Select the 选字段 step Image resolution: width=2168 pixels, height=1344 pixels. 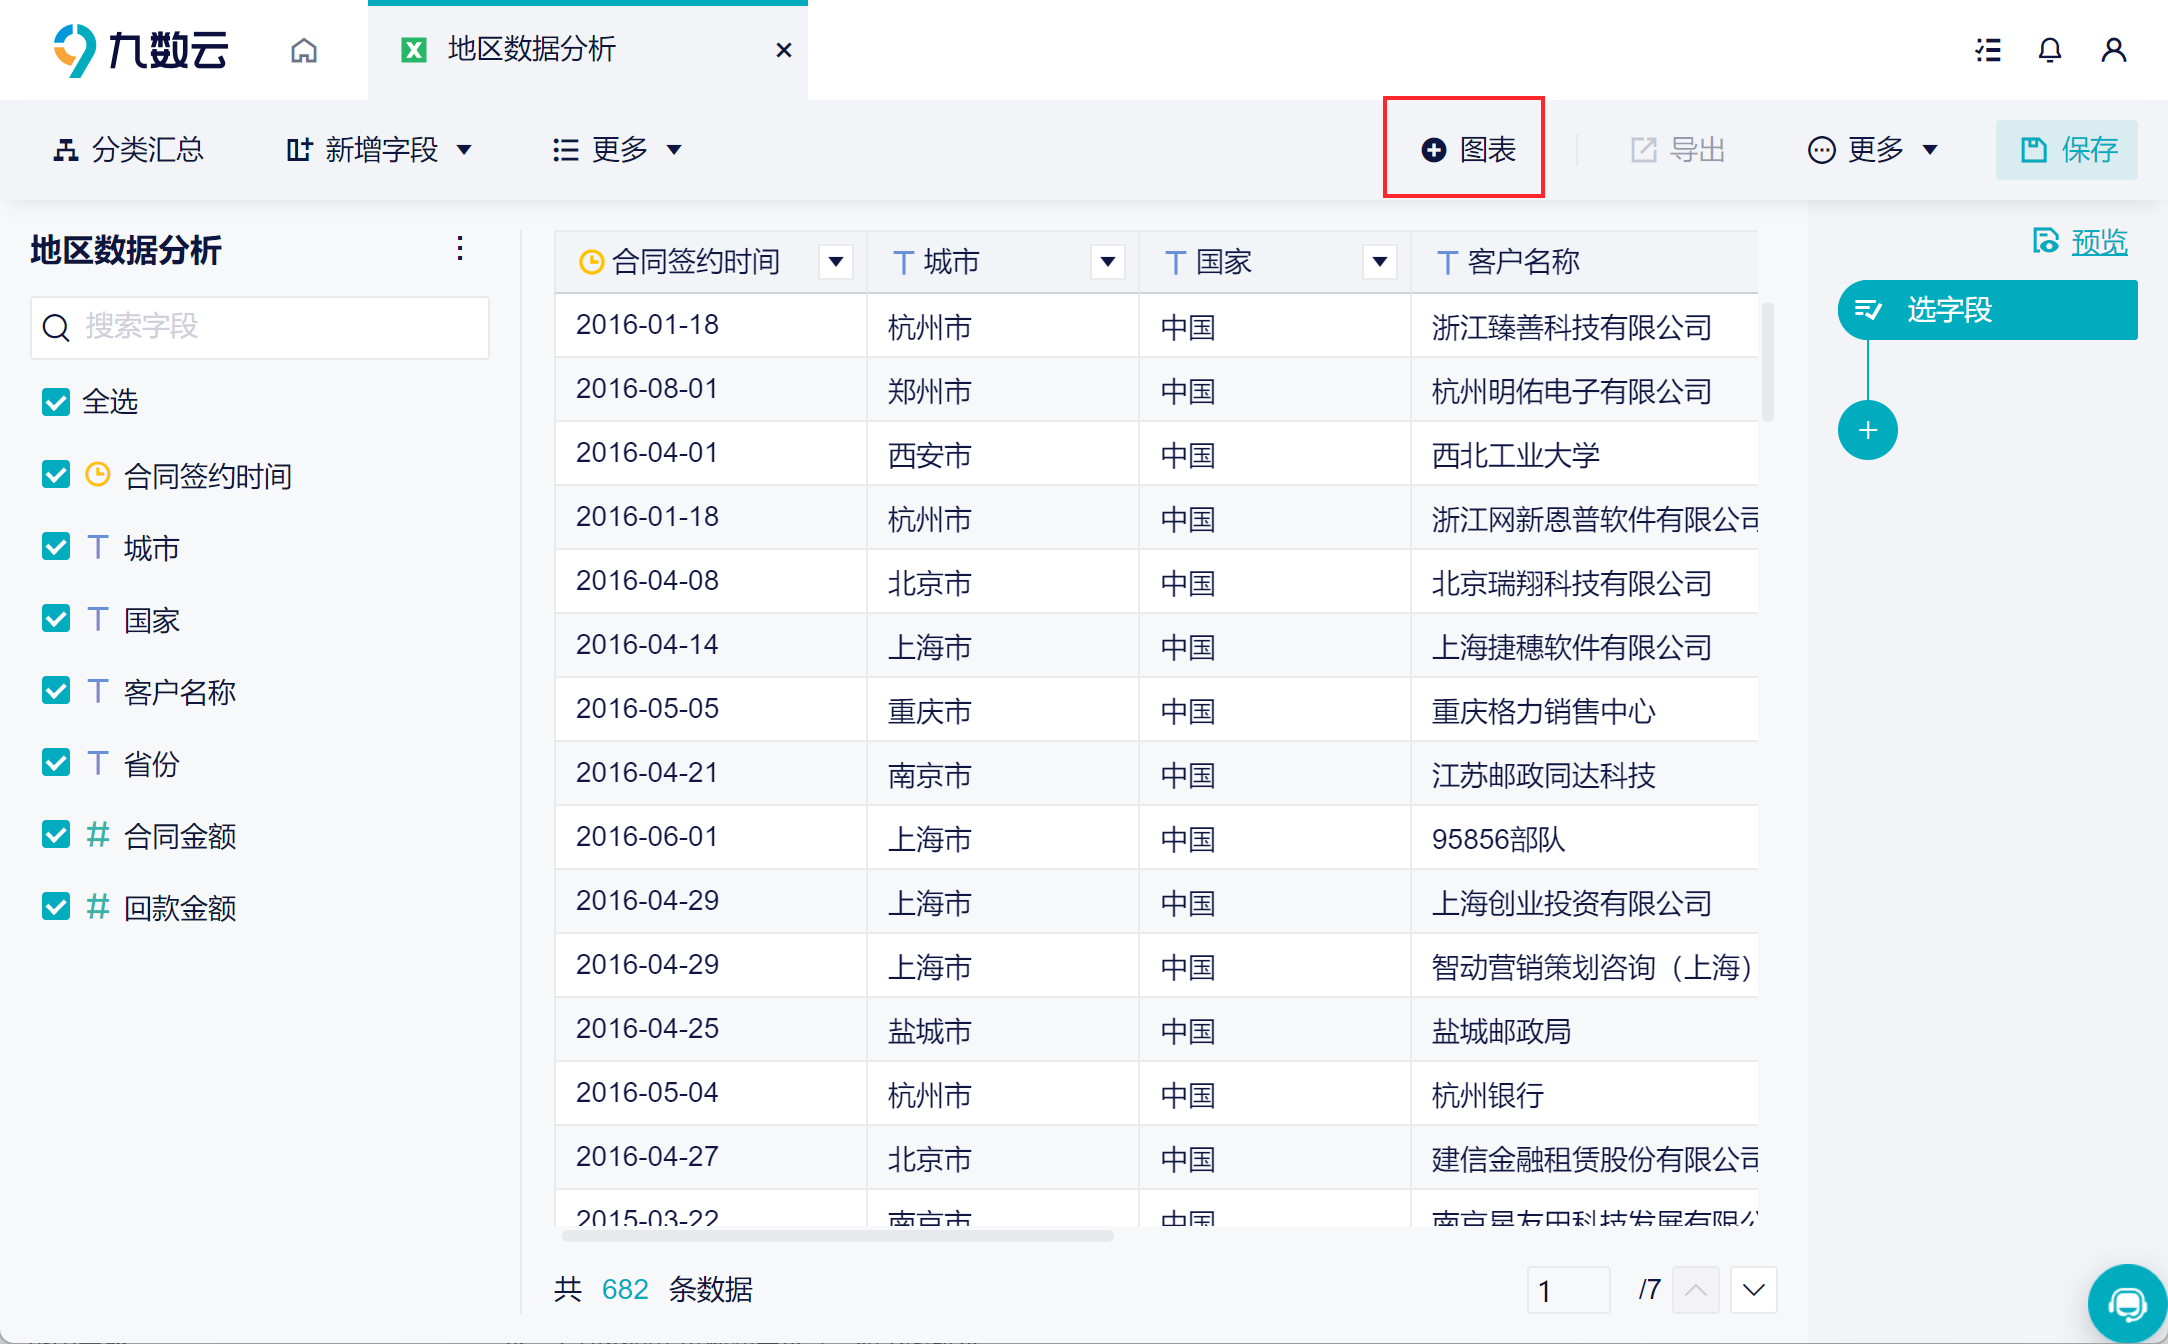(x=1986, y=310)
